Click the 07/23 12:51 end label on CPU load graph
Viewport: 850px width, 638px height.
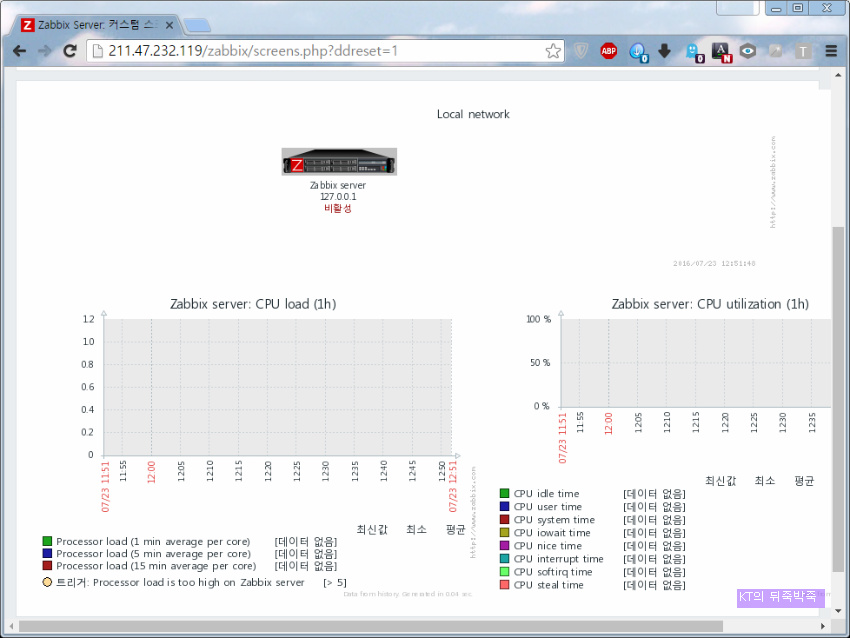pyautogui.click(x=453, y=486)
